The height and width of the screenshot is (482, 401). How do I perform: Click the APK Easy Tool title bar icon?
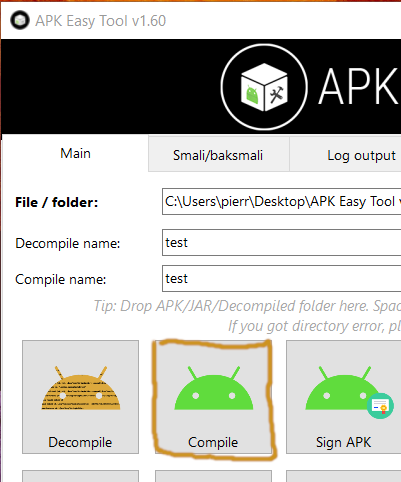(20, 20)
